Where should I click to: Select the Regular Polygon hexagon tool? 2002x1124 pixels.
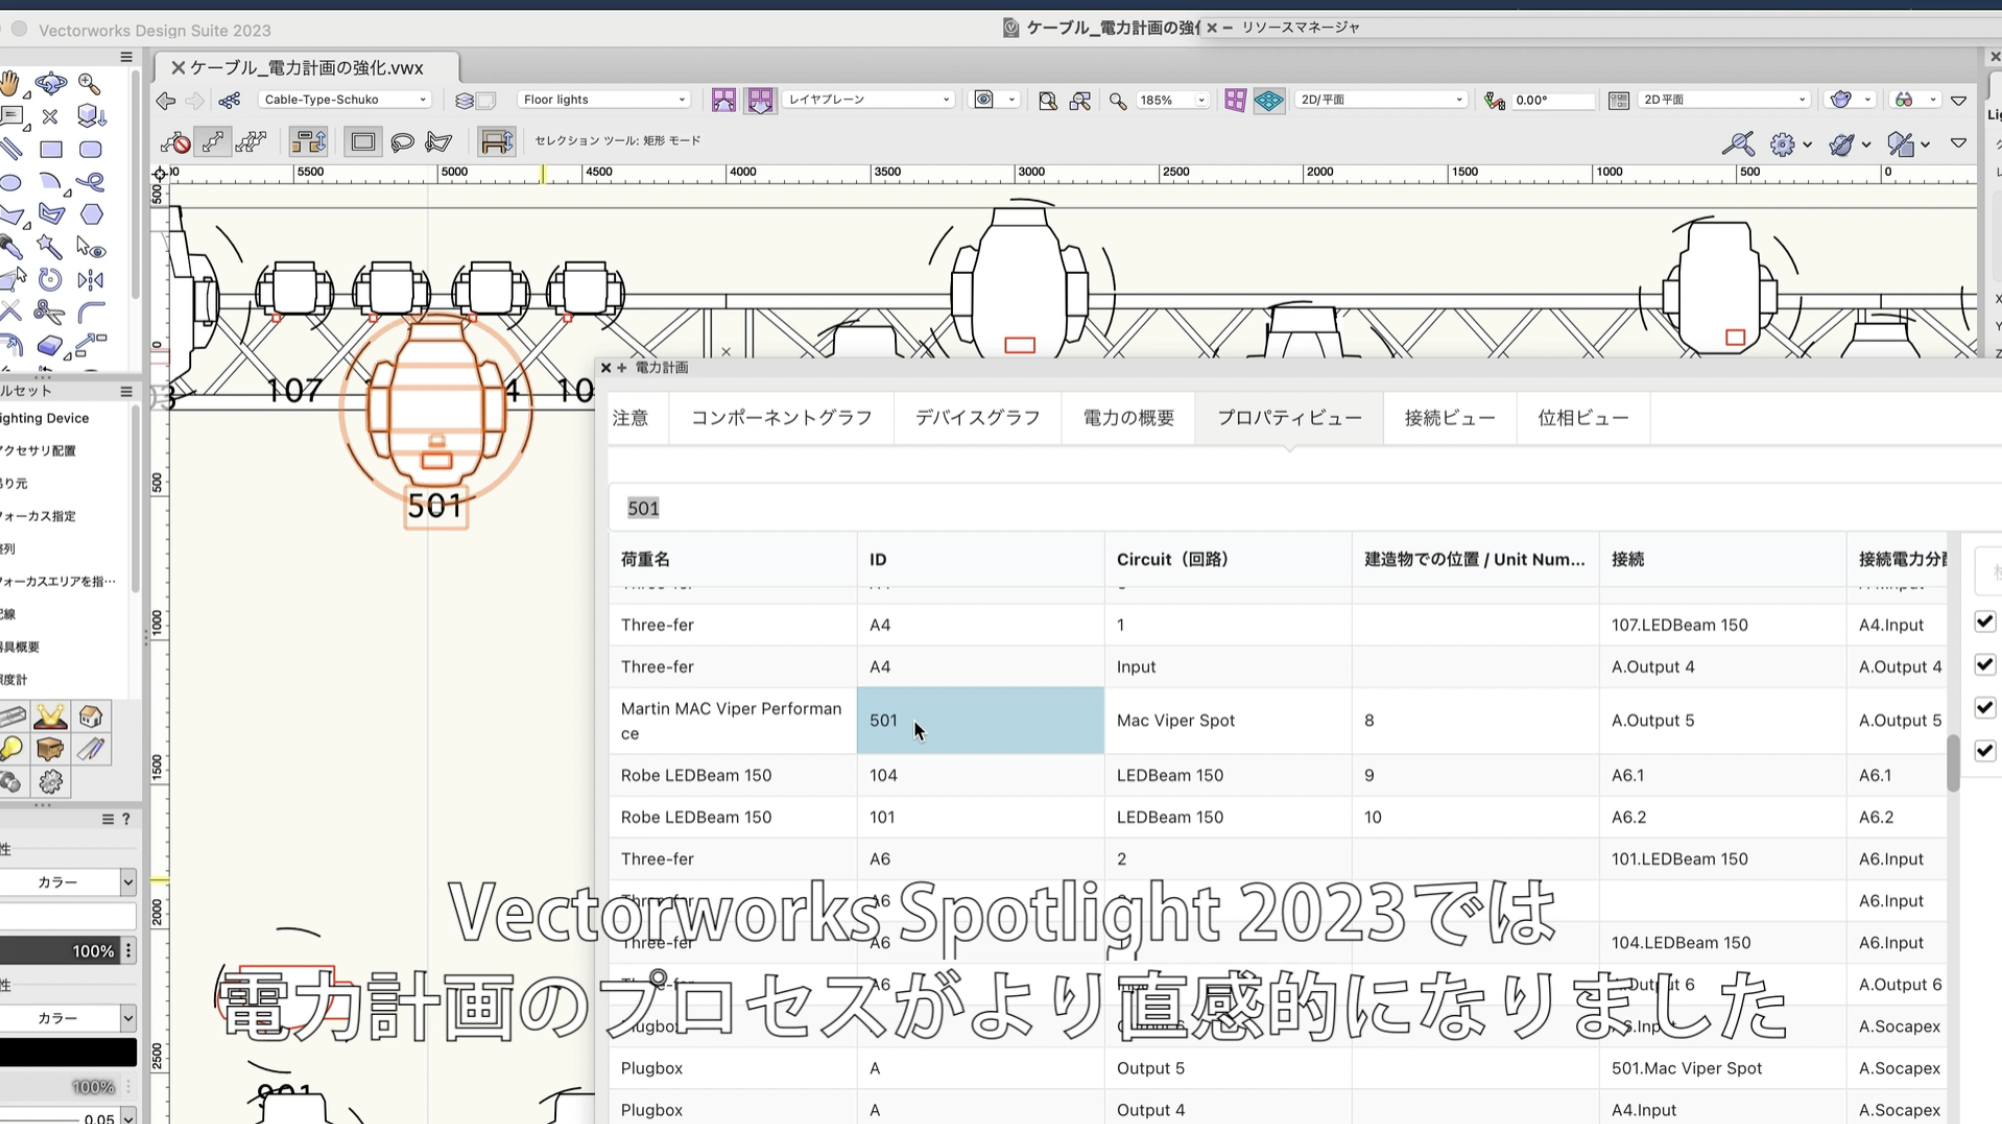(x=91, y=215)
